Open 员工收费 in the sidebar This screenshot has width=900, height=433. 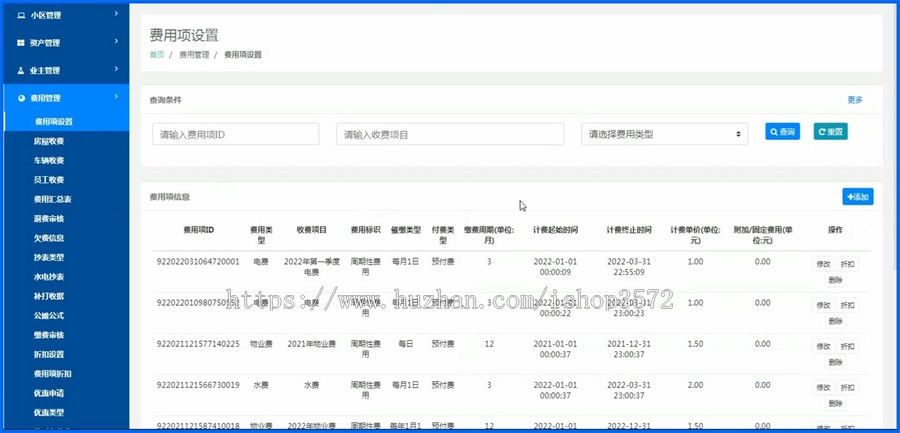click(x=49, y=180)
